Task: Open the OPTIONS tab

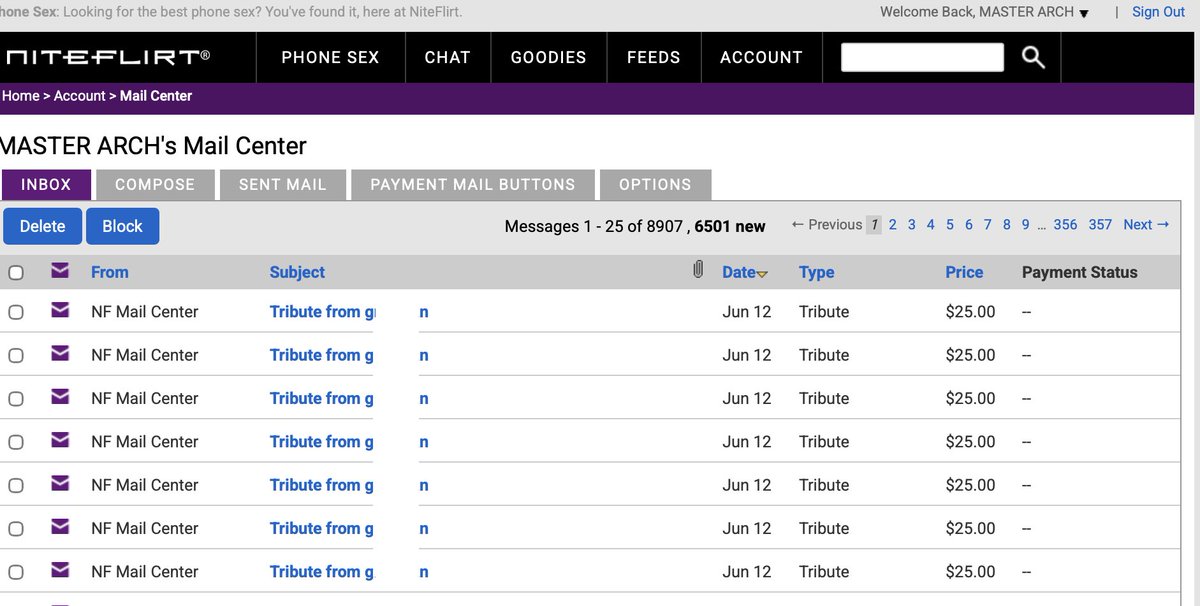Action: pyautogui.click(x=655, y=185)
